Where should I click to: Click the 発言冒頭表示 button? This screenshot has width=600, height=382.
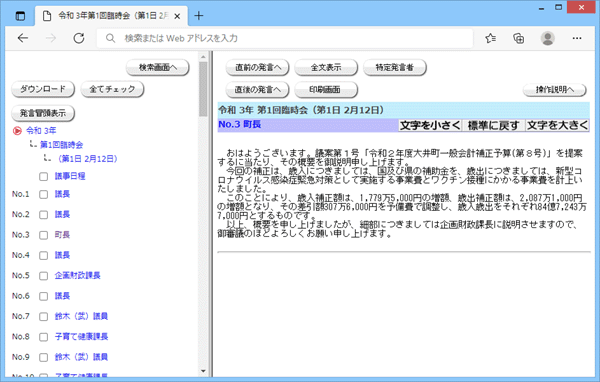tap(43, 113)
